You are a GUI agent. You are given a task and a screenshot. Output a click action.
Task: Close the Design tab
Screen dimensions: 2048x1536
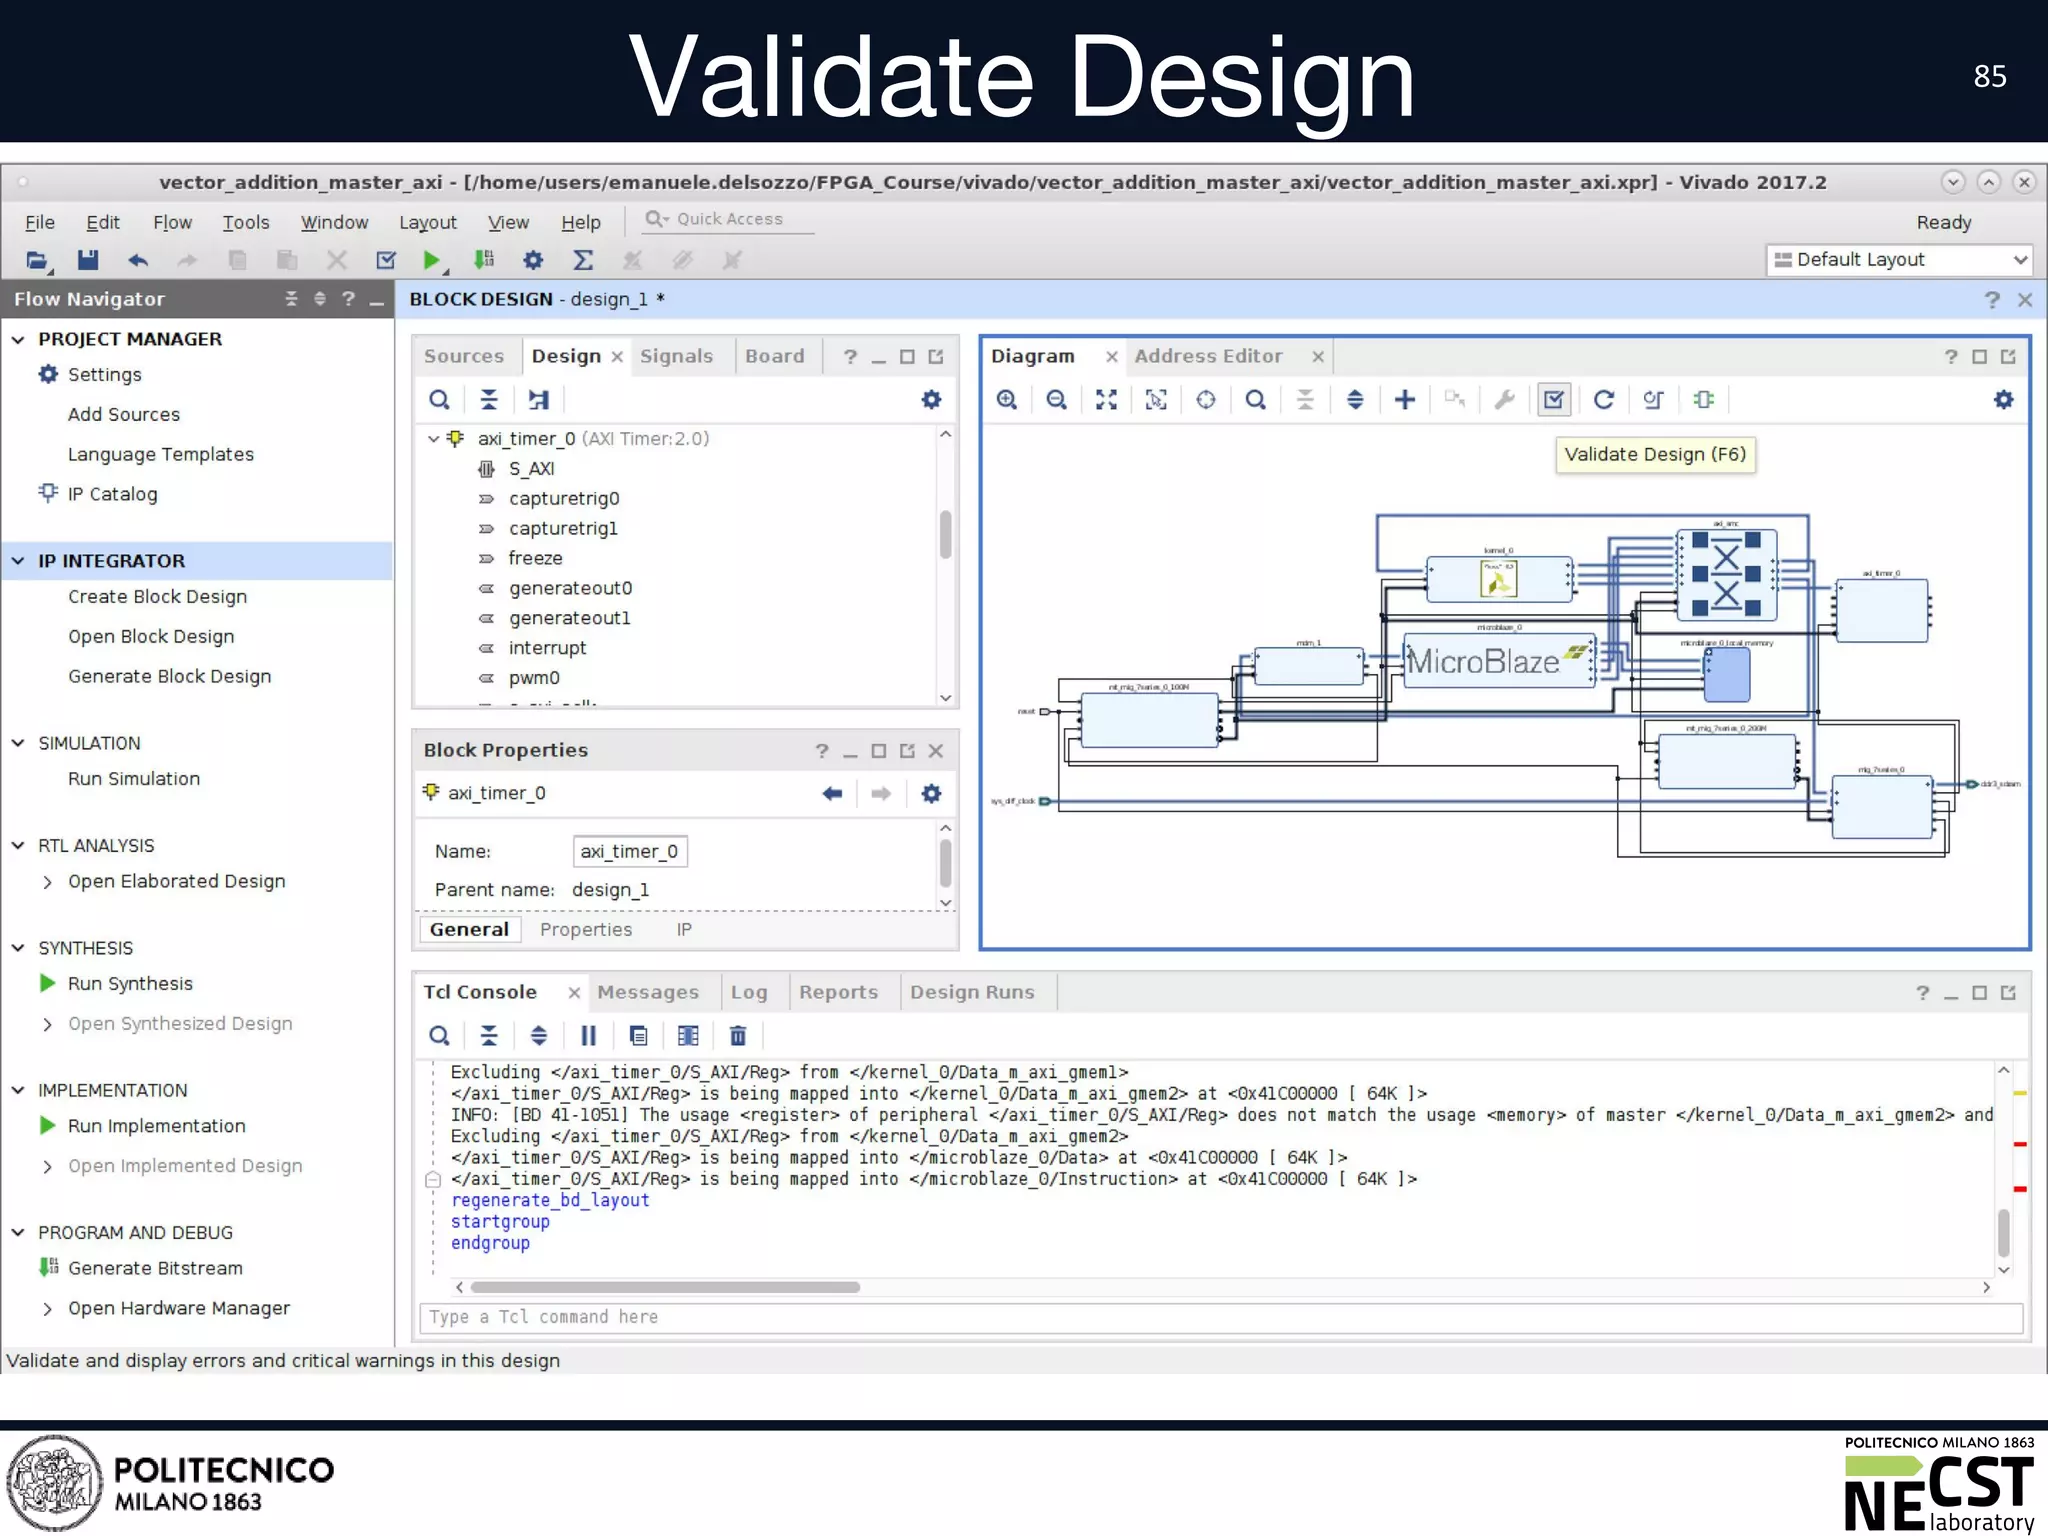[617, 357]
